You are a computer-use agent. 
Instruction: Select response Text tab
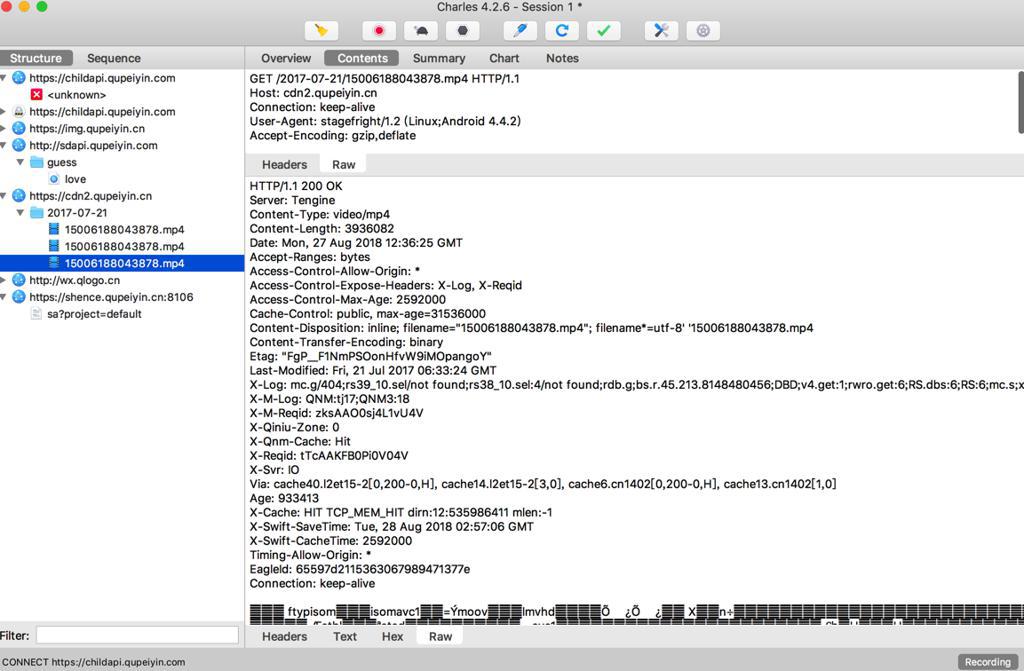point(345,636)
